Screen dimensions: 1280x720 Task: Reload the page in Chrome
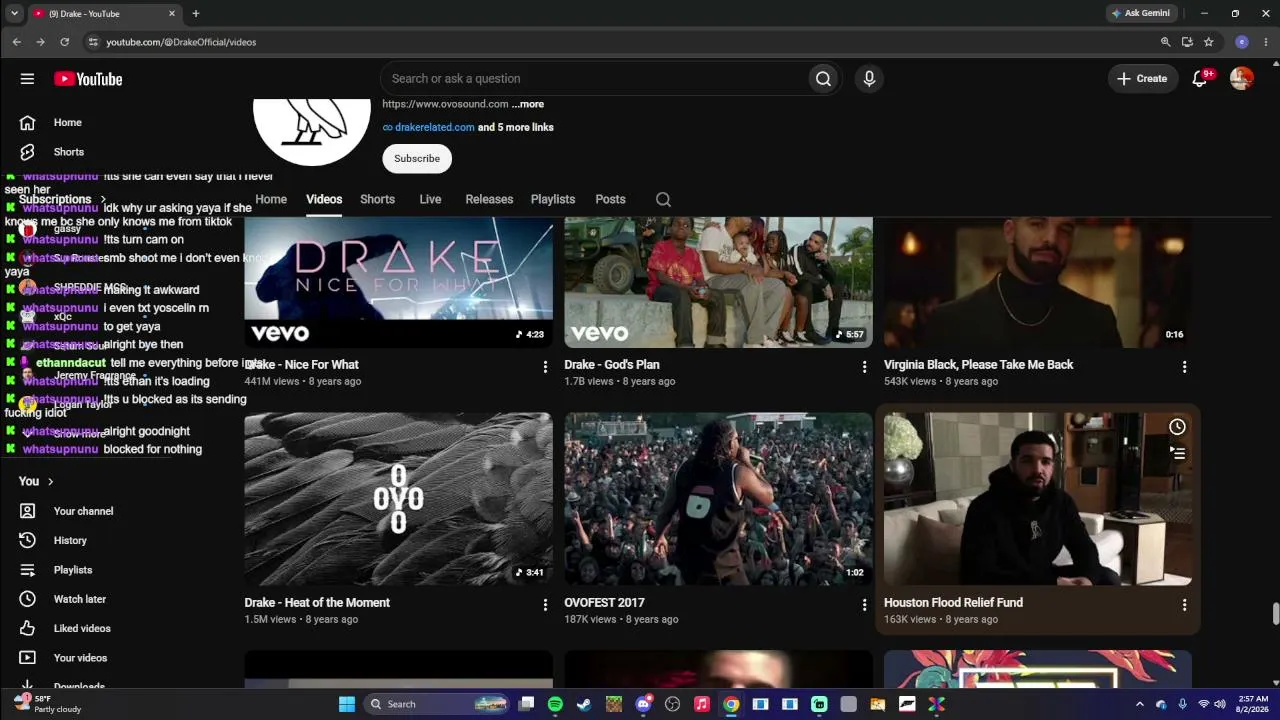click(64, 42)
